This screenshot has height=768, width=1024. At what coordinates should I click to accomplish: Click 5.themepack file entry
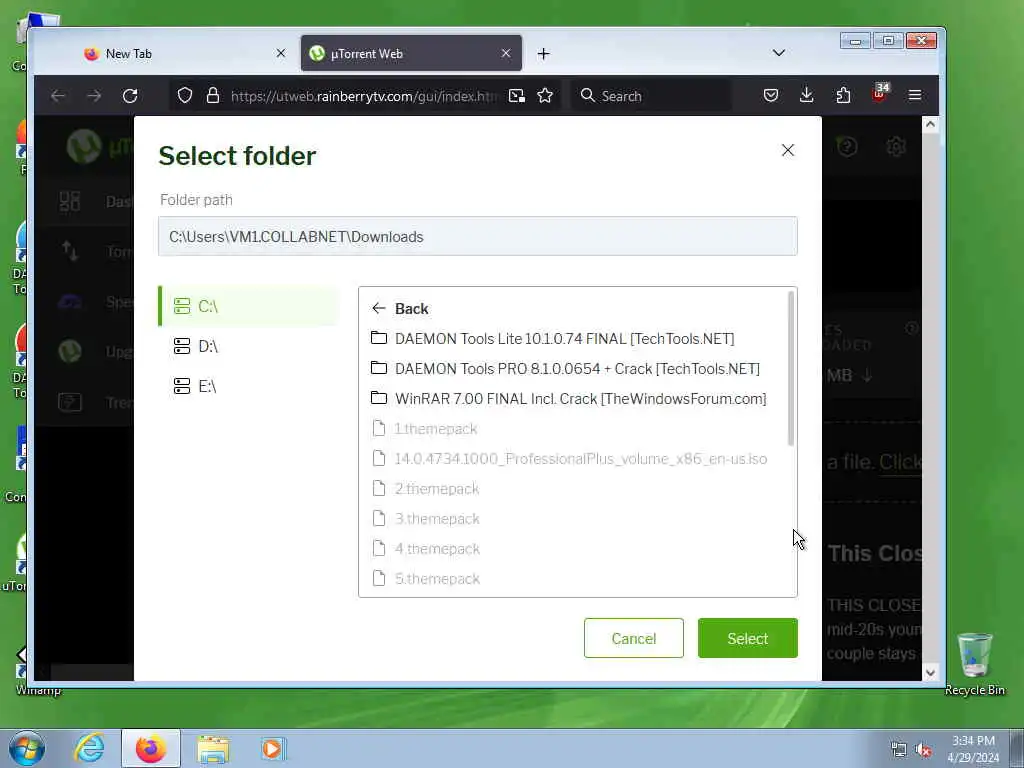(425, 579)
